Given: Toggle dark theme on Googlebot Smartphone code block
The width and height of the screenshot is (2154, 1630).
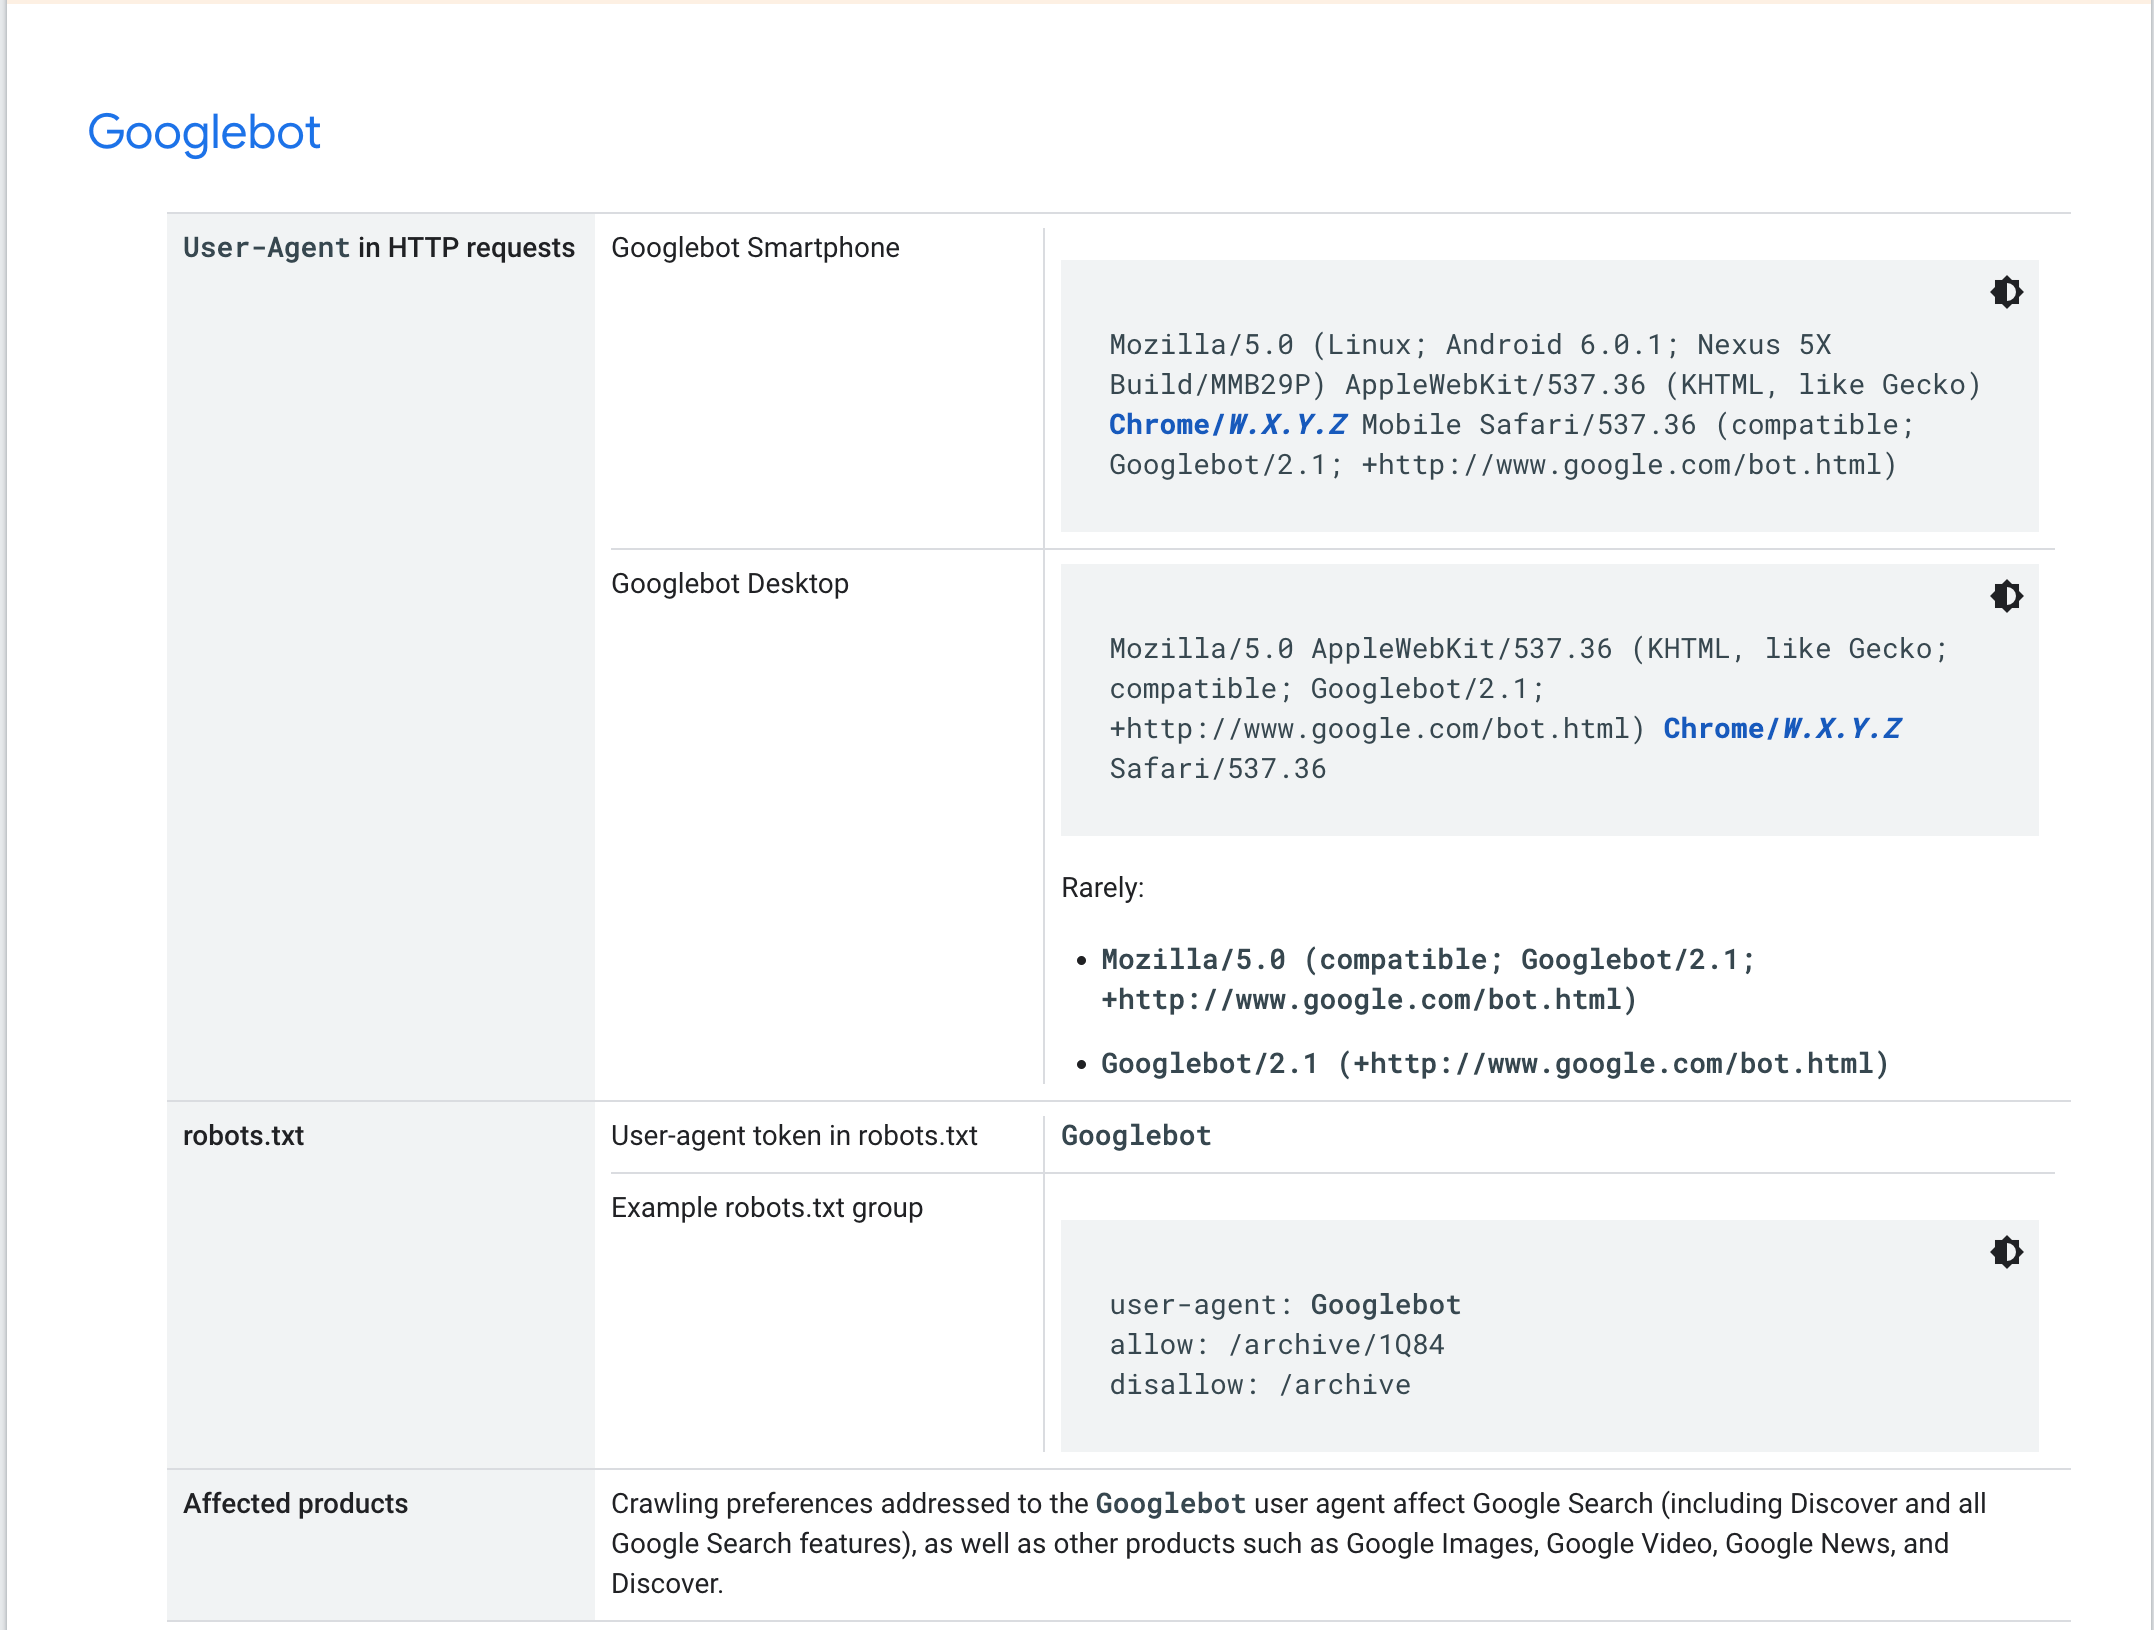Looking at the screenshot, I should pos(2006,292).
